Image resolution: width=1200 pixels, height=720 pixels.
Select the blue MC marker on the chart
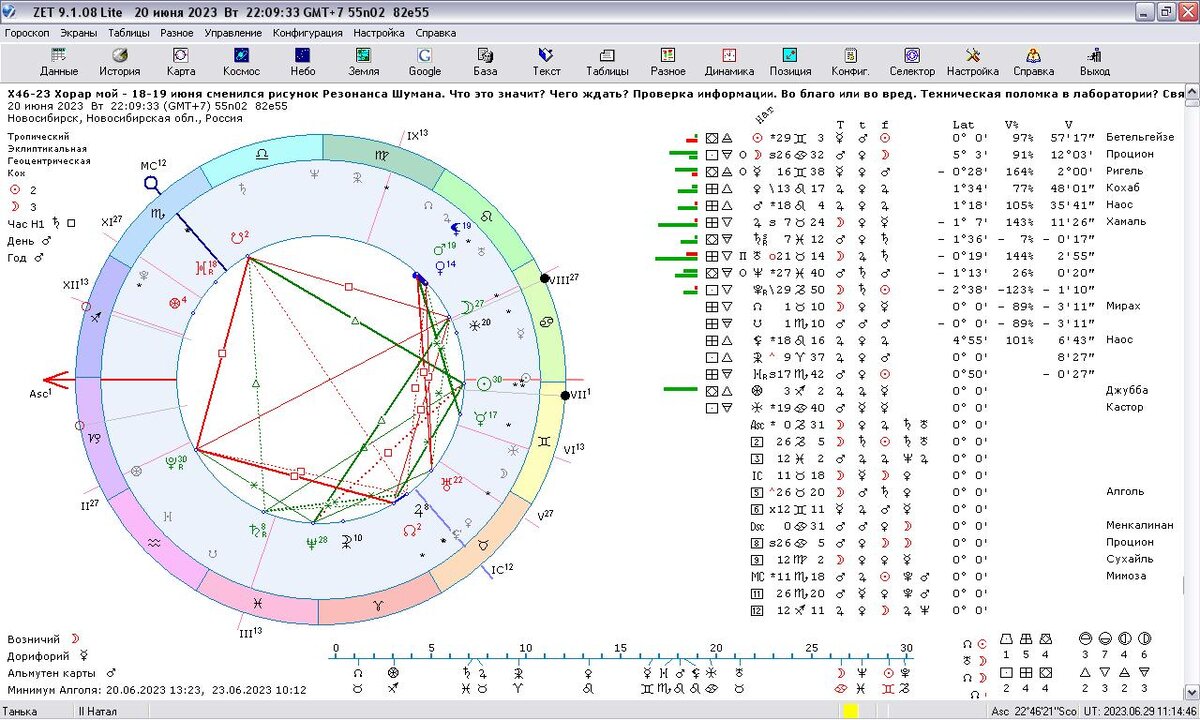coord(152,183)
